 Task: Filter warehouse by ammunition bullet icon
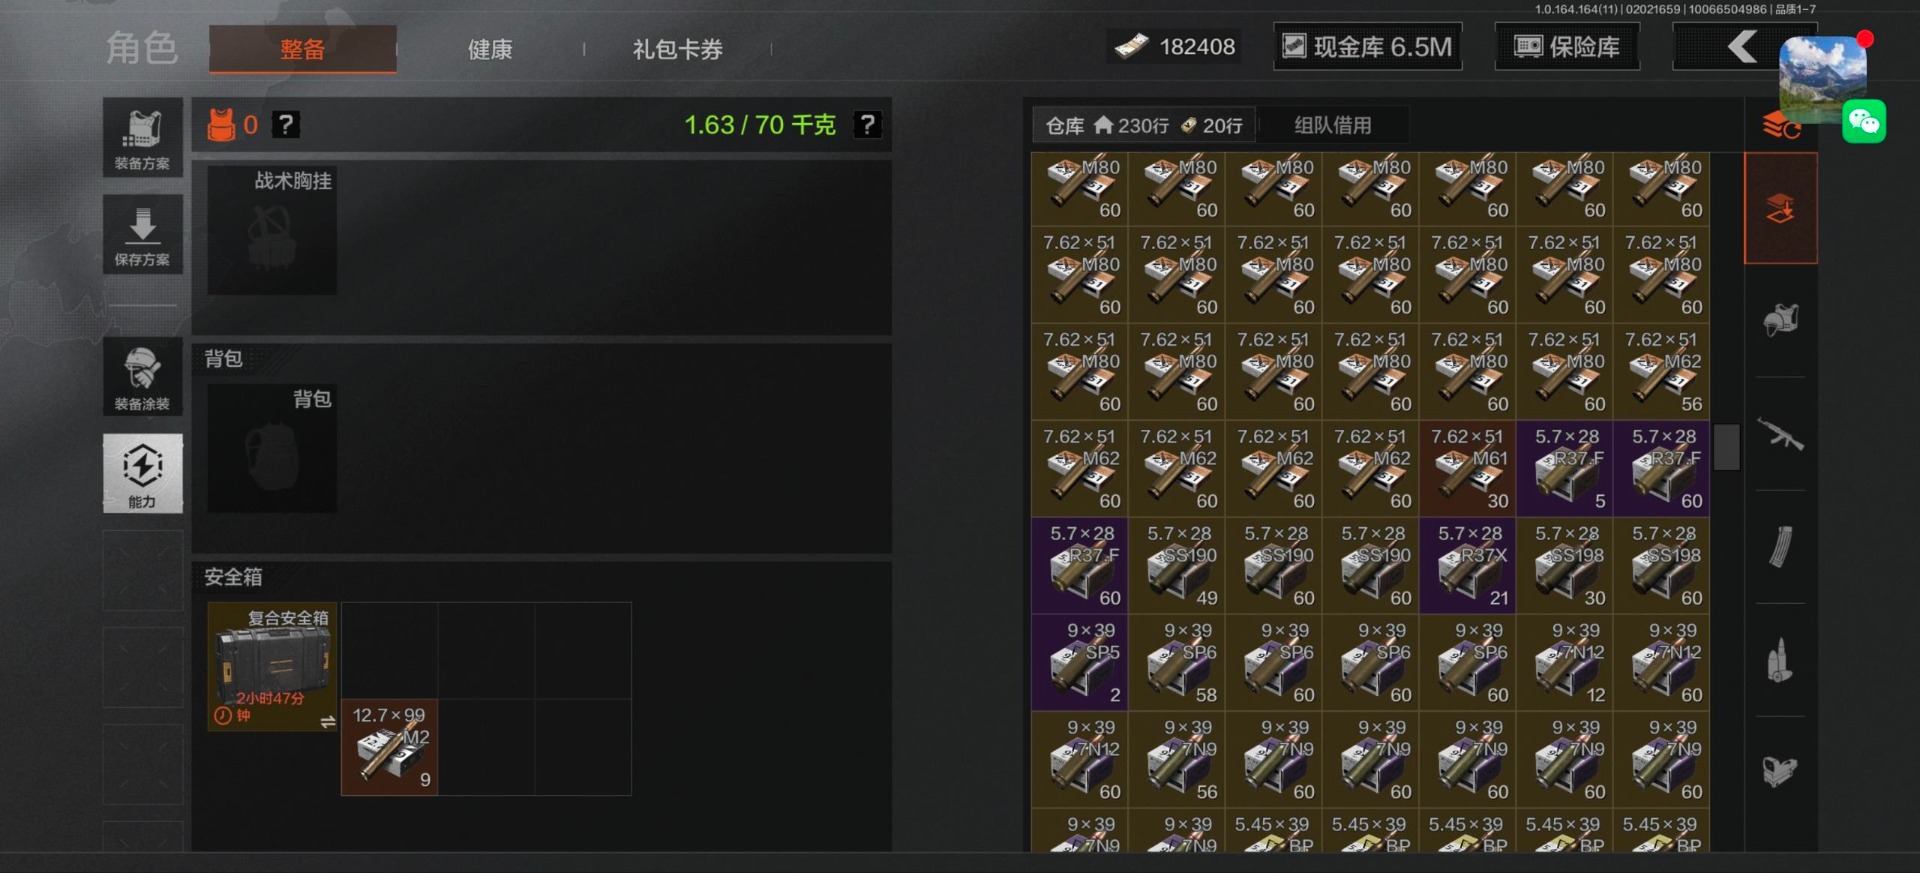[x=1780, y=660]
